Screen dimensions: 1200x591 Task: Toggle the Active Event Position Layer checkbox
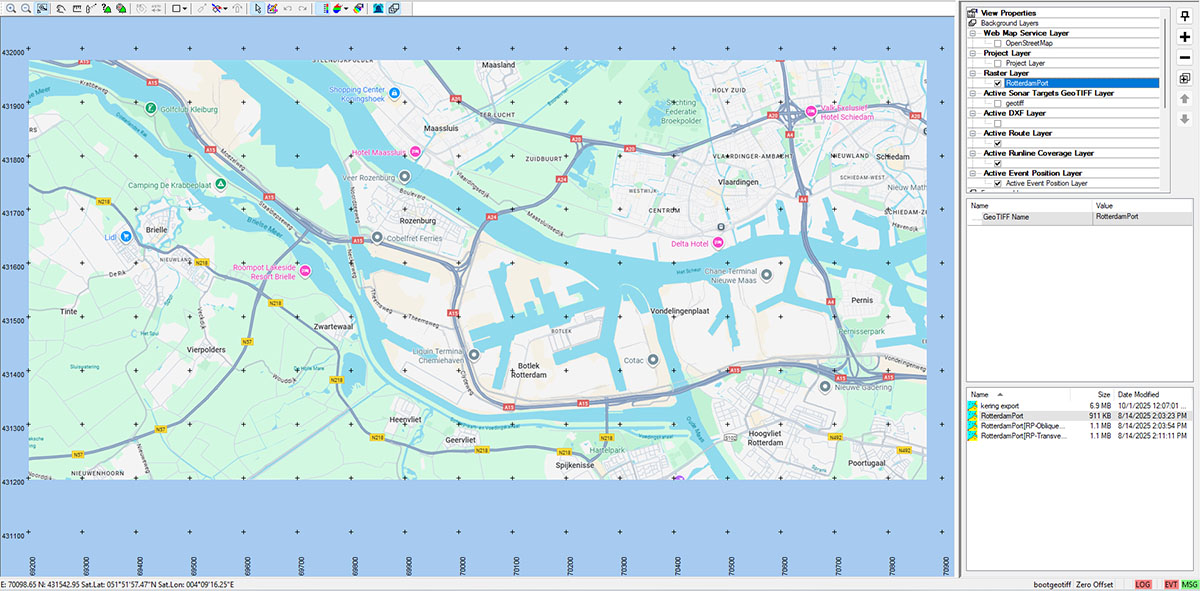click(x=998, y=183)
